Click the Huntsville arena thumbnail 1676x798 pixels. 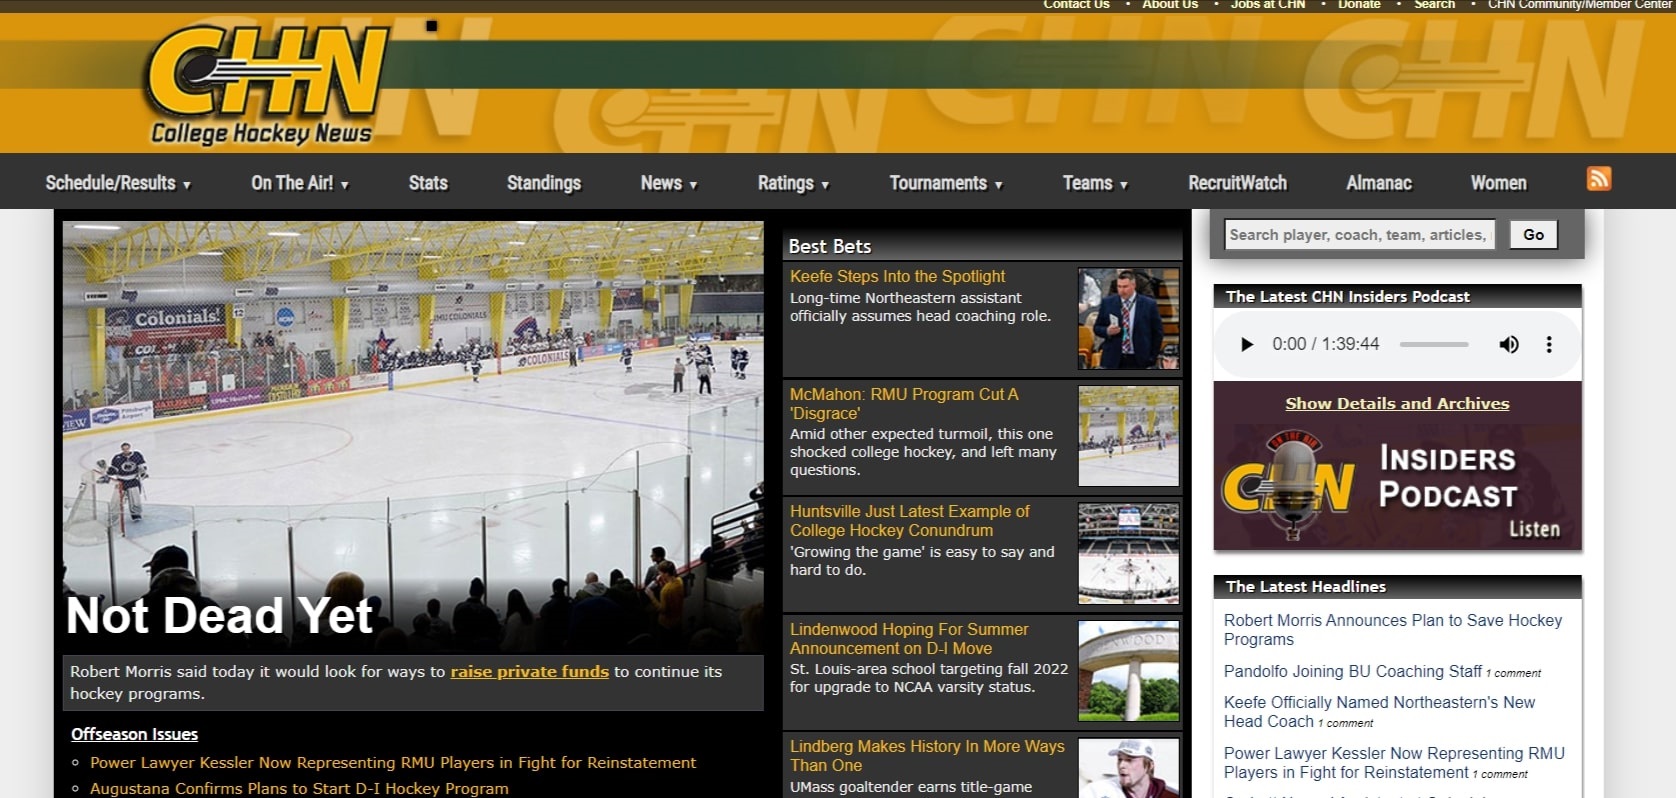pyautogui.click(x=1128, y=553)
